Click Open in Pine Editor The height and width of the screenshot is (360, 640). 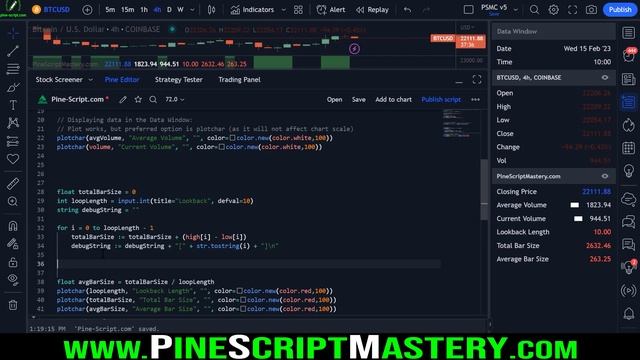(334, 99)
